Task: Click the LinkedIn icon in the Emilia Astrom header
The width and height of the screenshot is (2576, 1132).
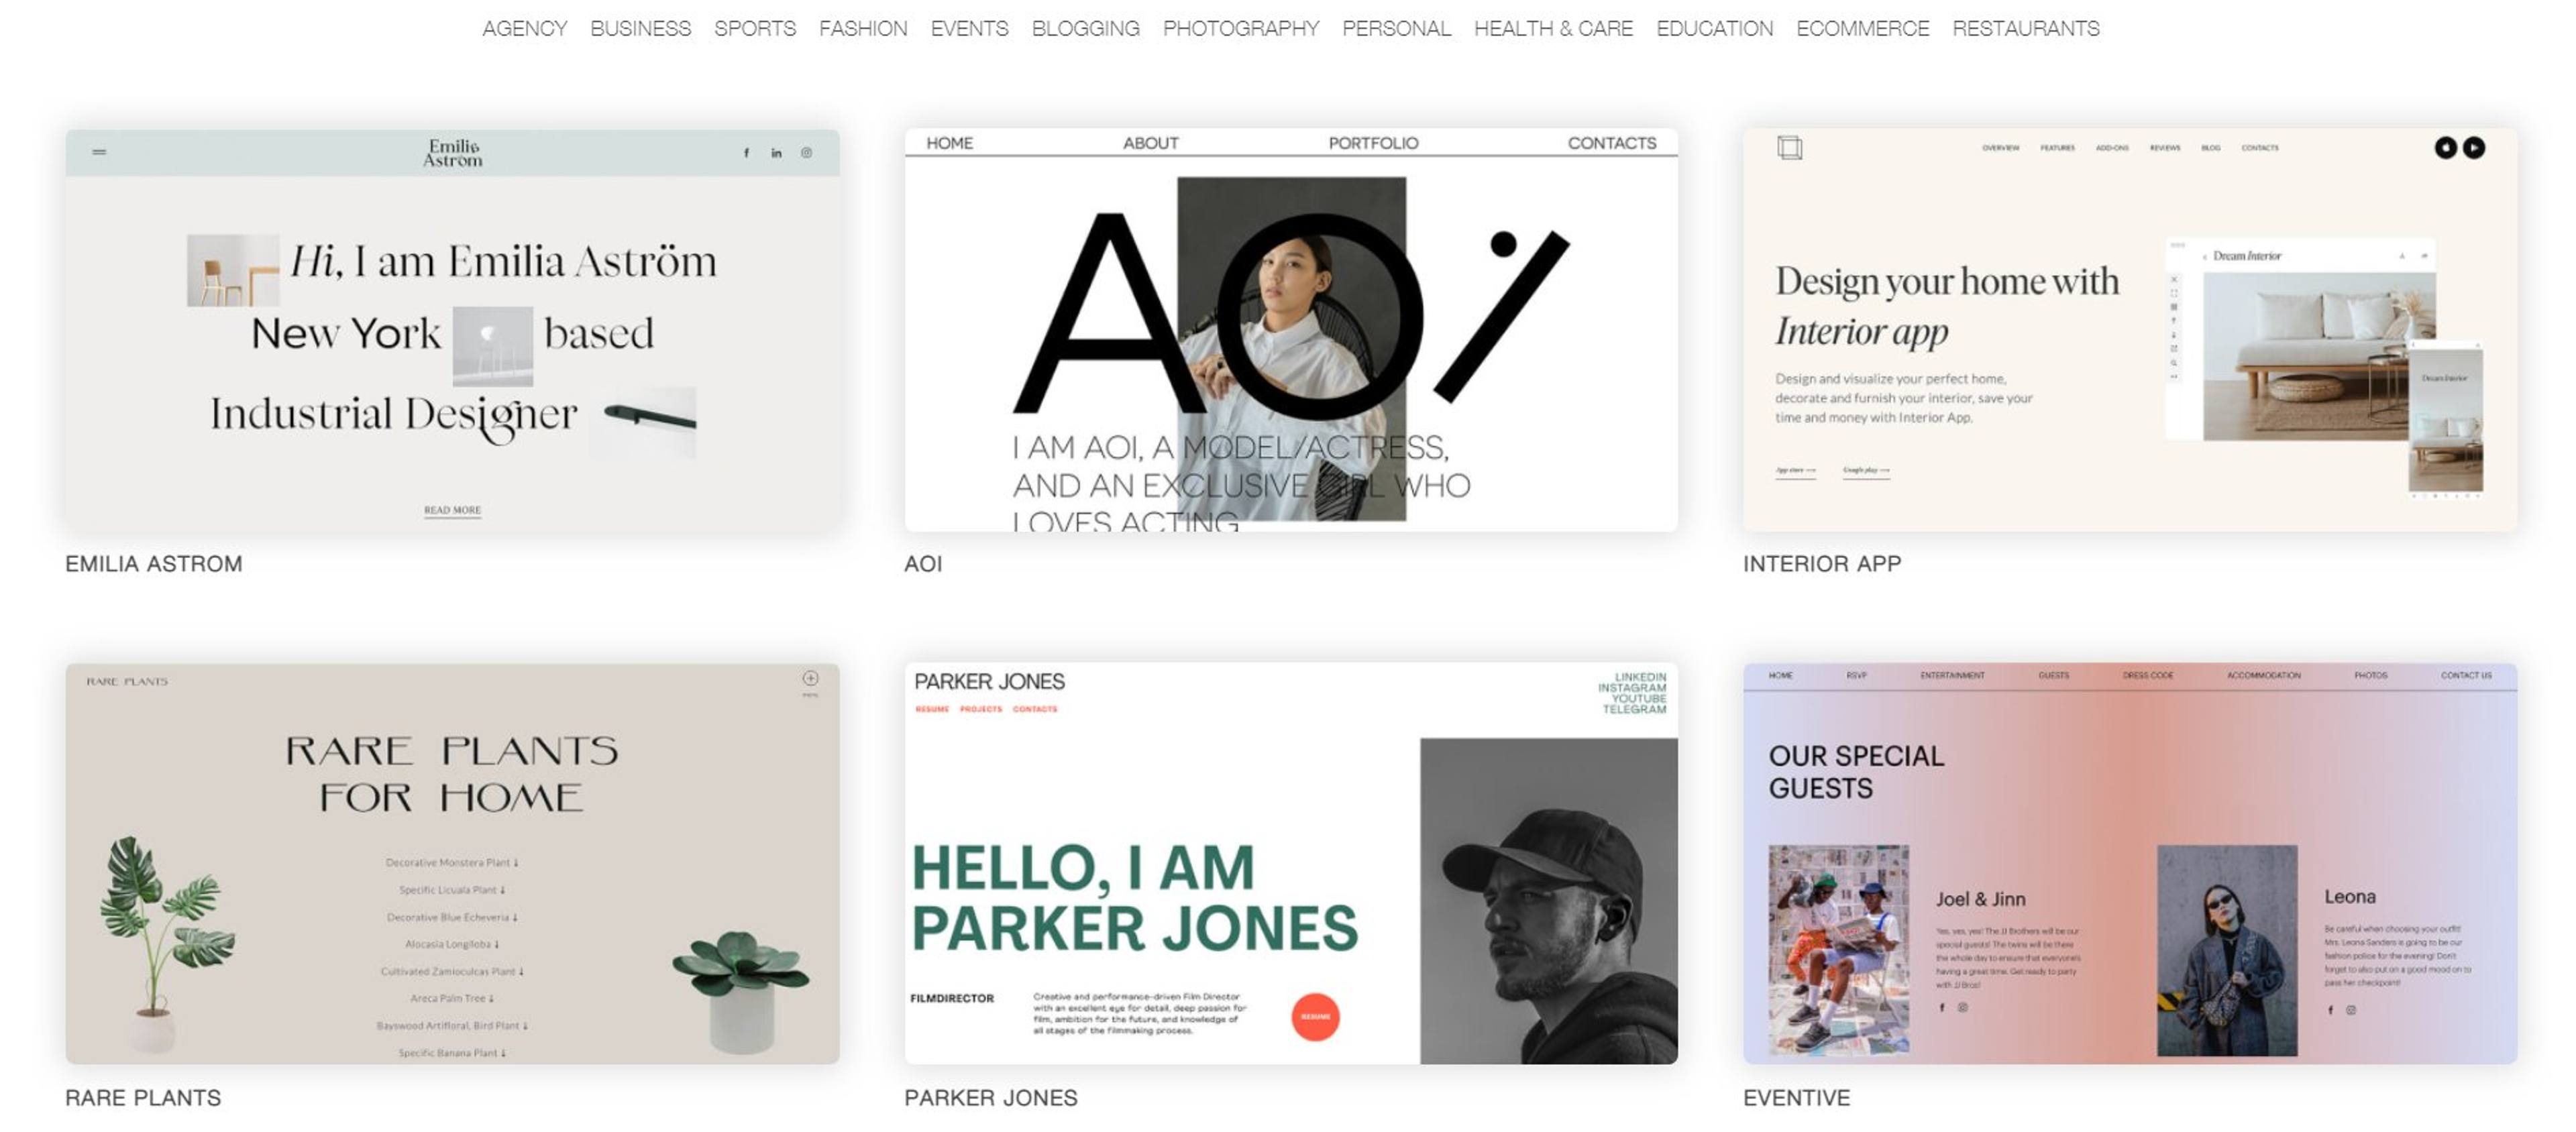Action: (776, 153)
